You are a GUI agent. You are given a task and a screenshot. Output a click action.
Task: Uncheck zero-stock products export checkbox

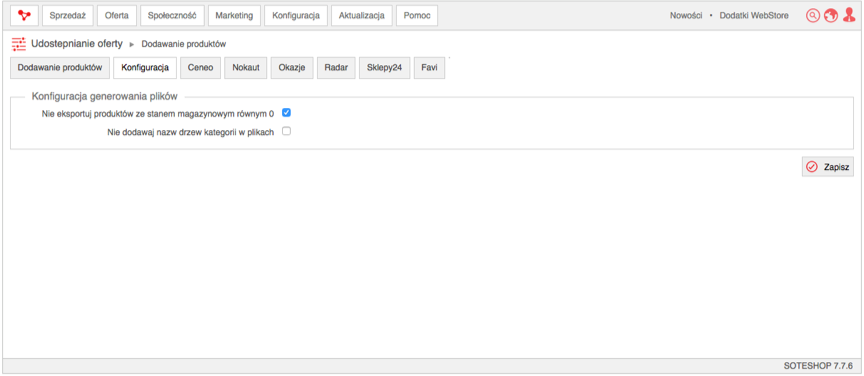tap(287, 112)
